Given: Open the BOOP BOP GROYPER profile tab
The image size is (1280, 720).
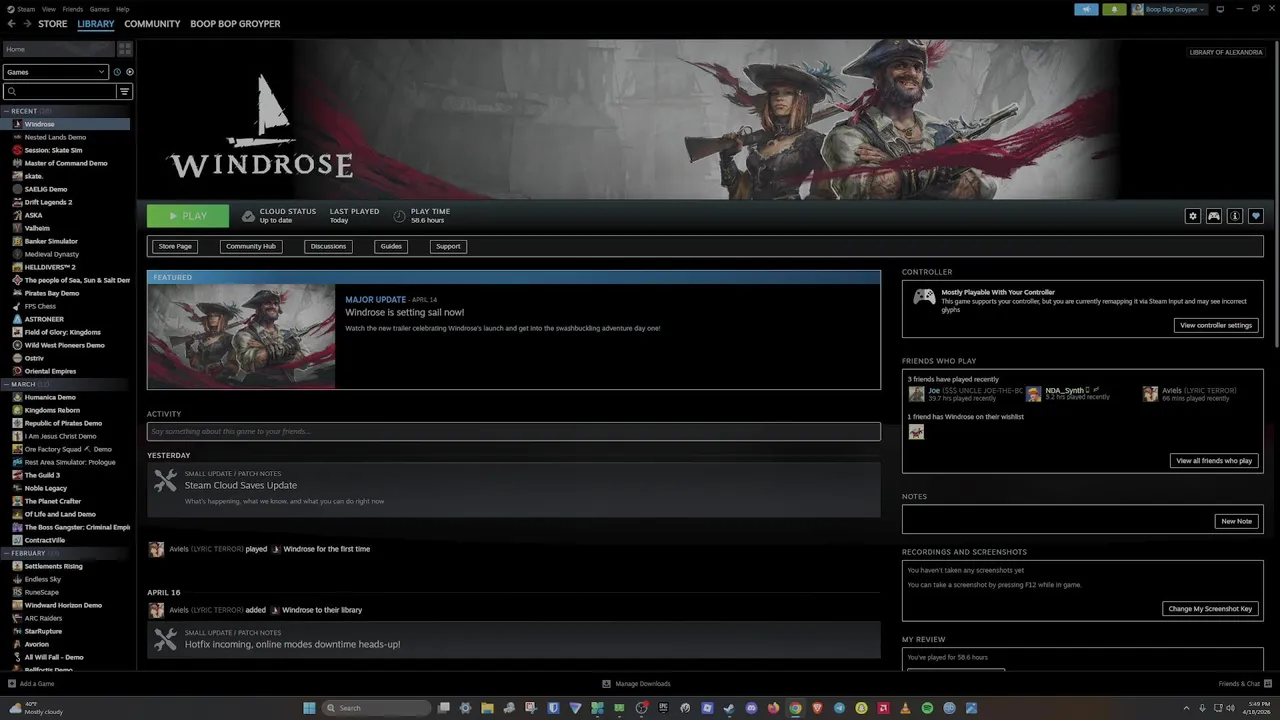Looking at the screenshot, I should [x=235, y=24].
